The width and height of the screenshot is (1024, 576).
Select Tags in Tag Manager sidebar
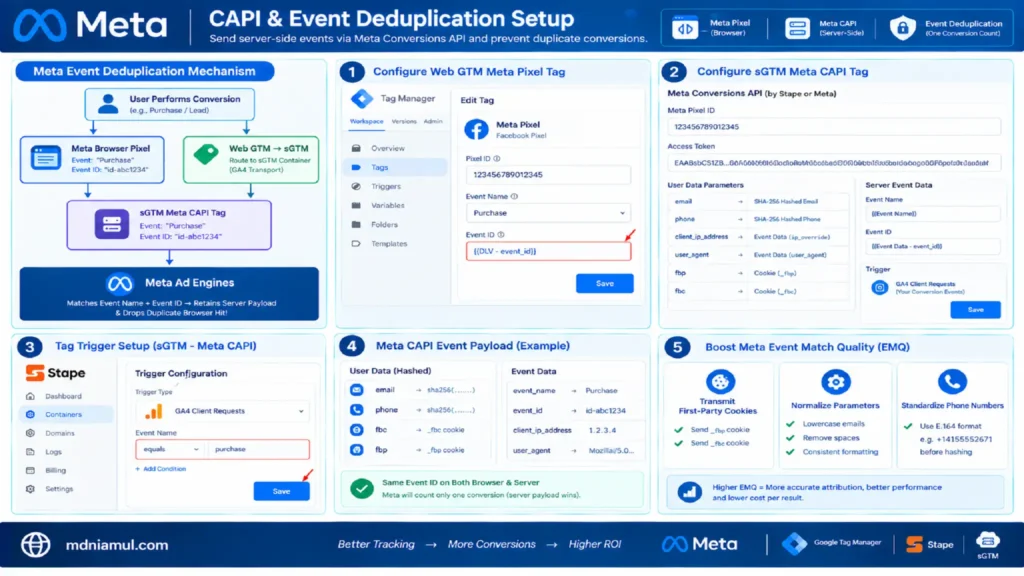click(x=396, y=167)
